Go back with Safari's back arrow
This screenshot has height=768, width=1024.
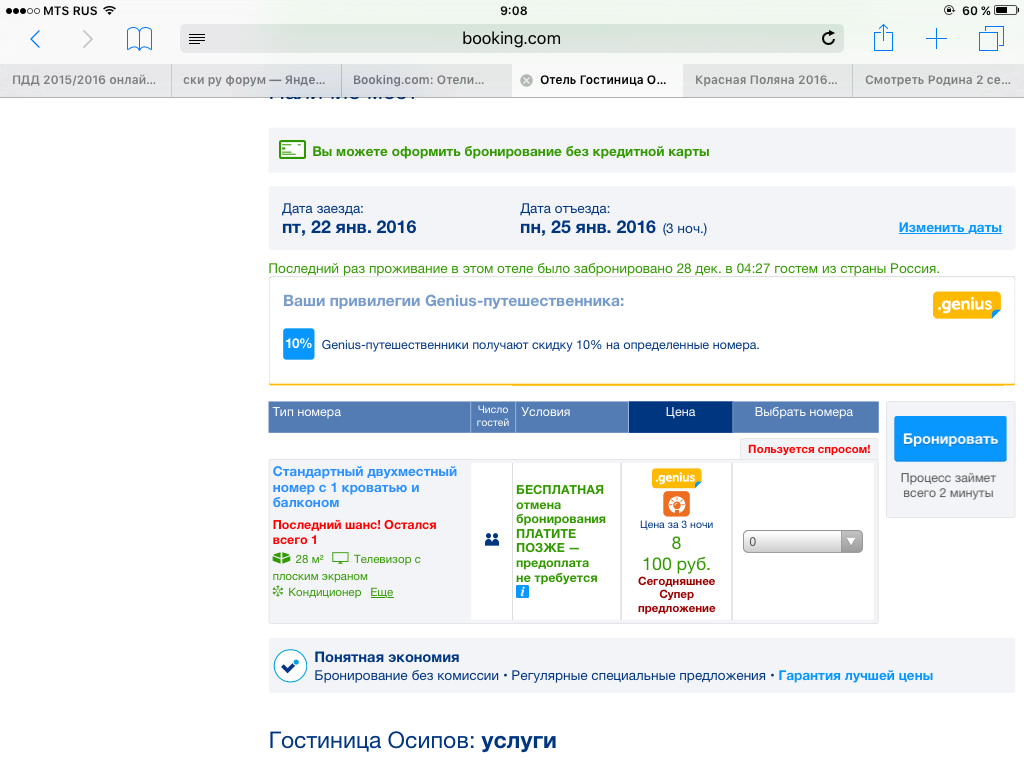click(x=35, y=39)
